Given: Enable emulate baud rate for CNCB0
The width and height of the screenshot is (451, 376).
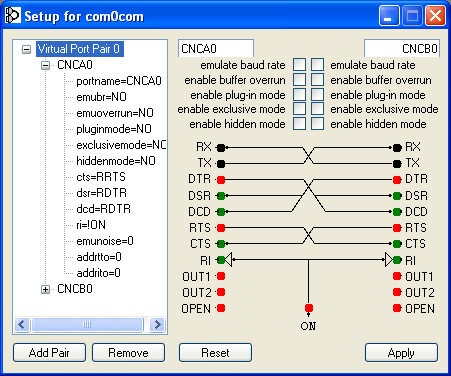Looking at the screenshot, I should tap(318, 65).
